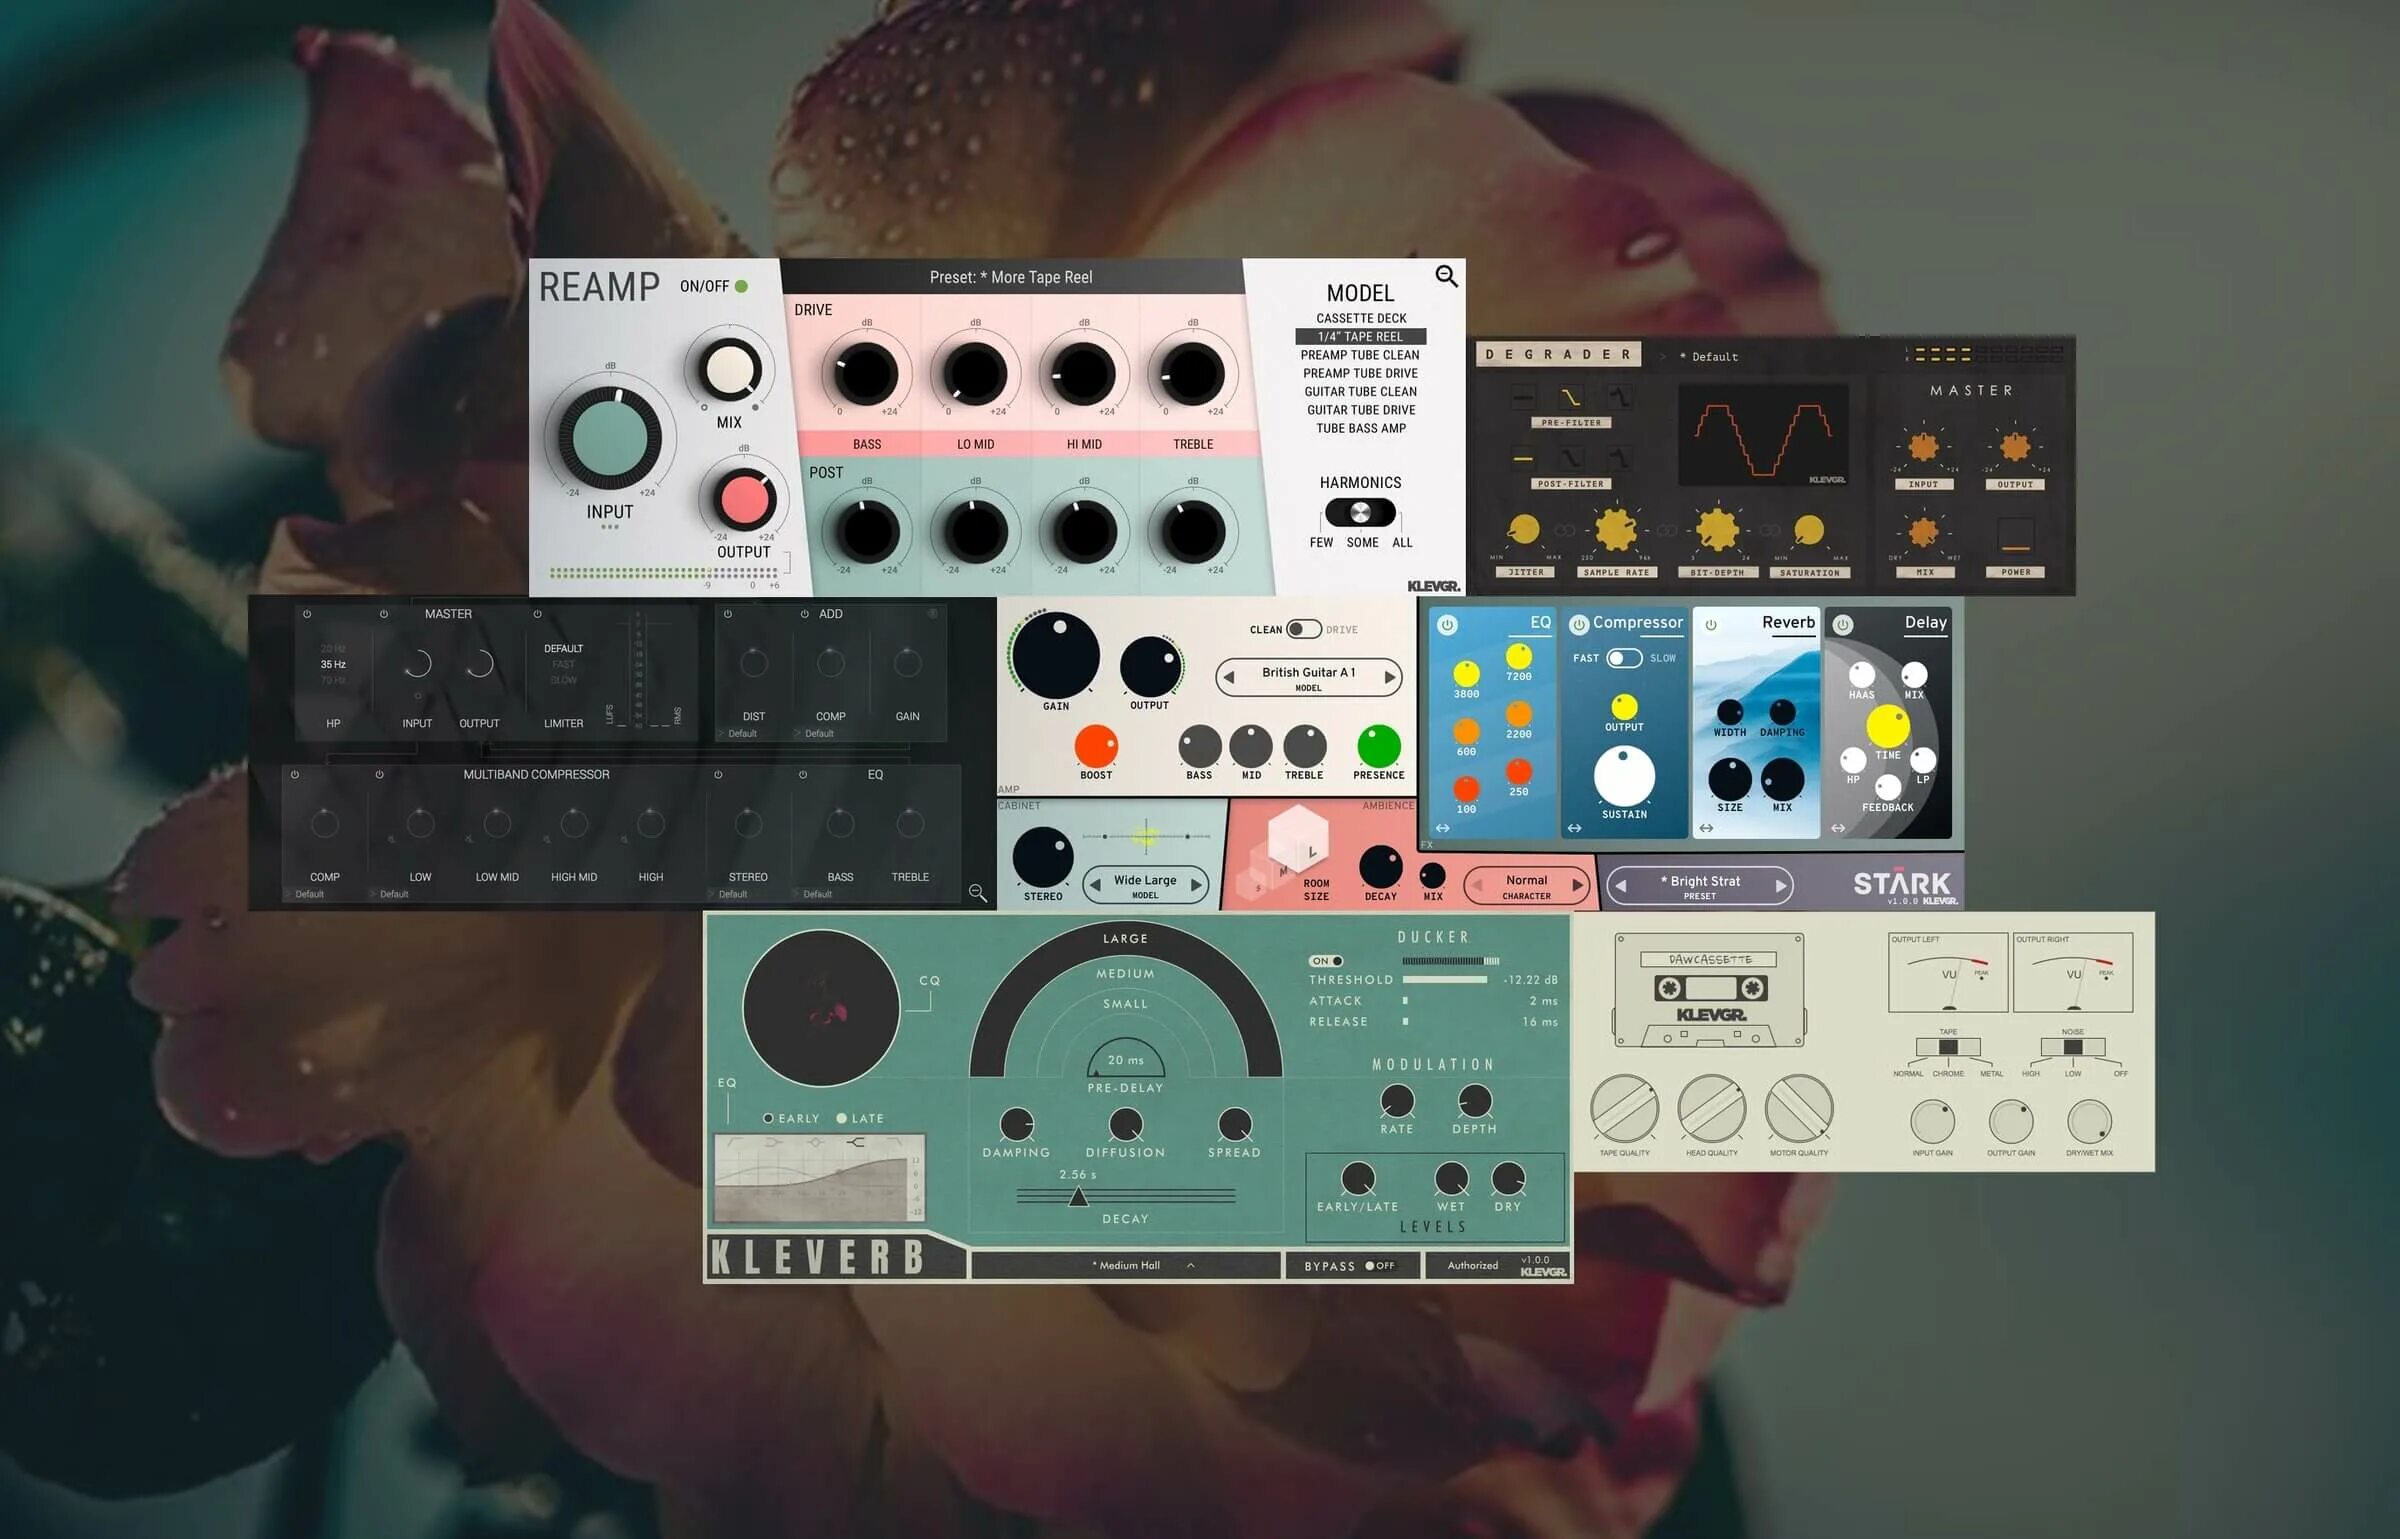This screenshot has width=2400, height=1539.
Task: Go to next amp MODEL after British Guitar A1
Action: [x=1389, y=677]
